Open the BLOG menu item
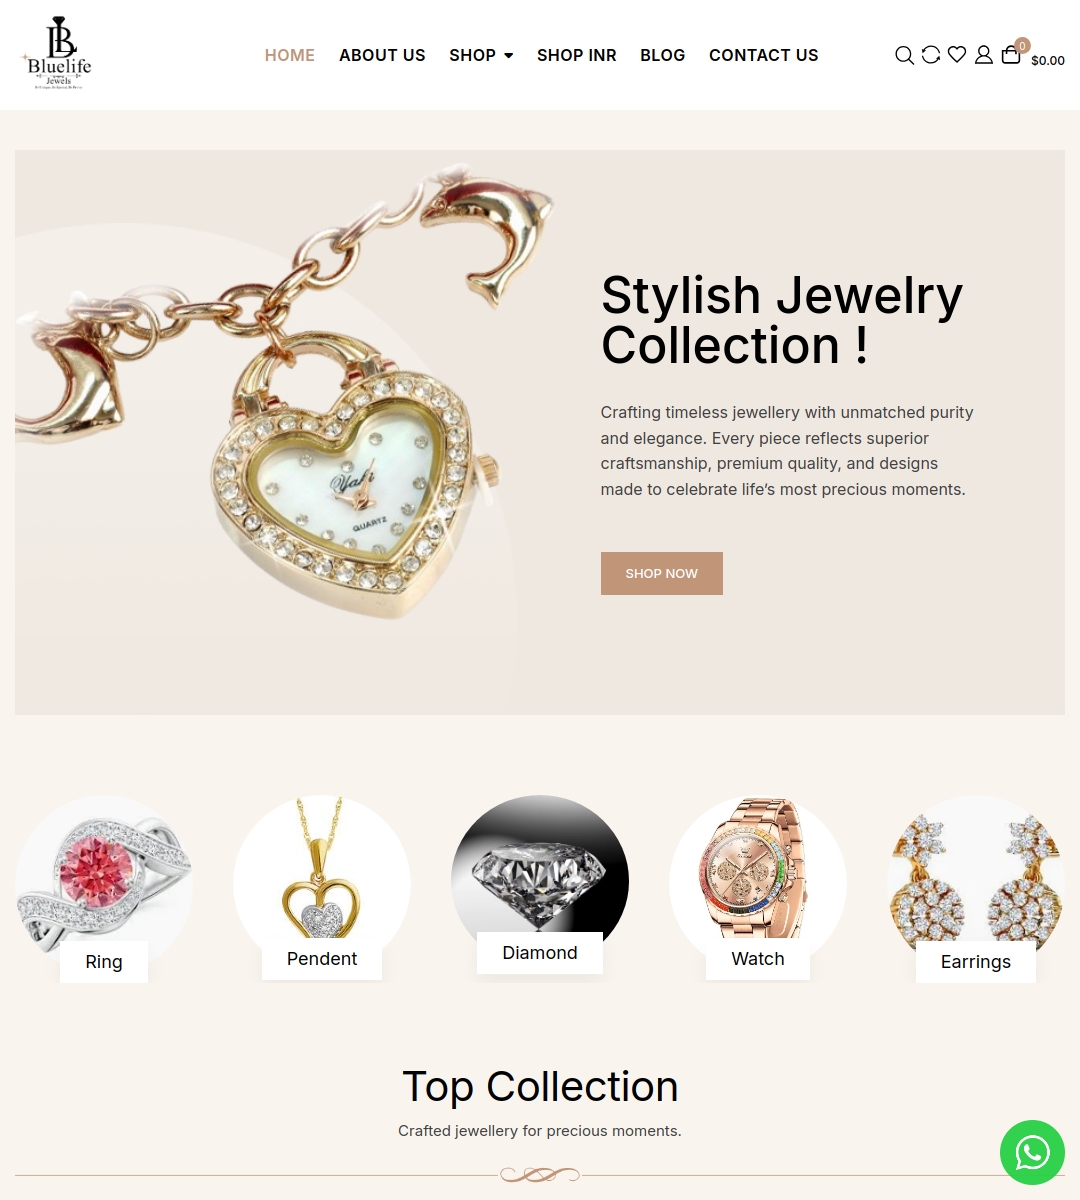 pyautogui.click(x=663, y=55)
